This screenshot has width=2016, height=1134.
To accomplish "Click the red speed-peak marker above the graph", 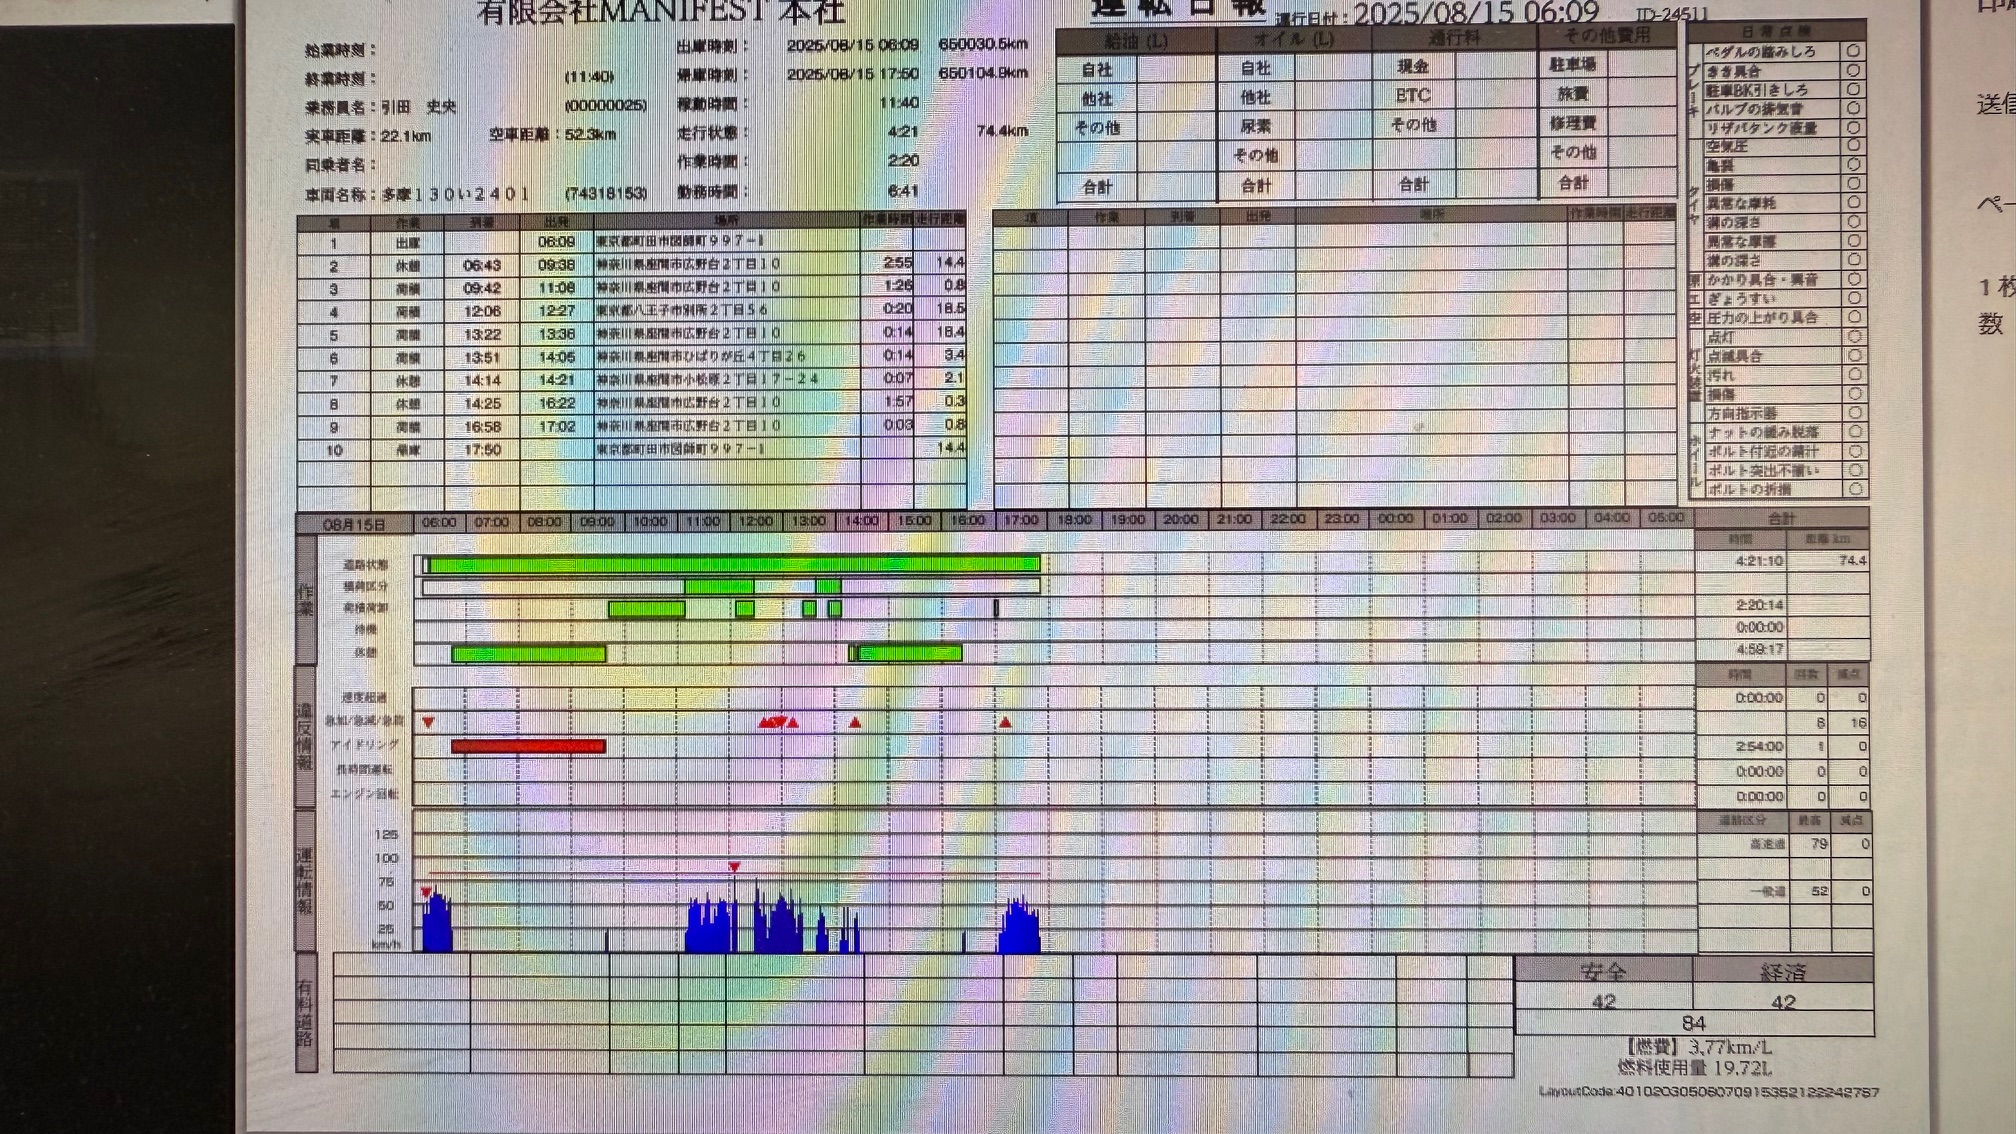I will pyautogui.click(x=734, y=866).
